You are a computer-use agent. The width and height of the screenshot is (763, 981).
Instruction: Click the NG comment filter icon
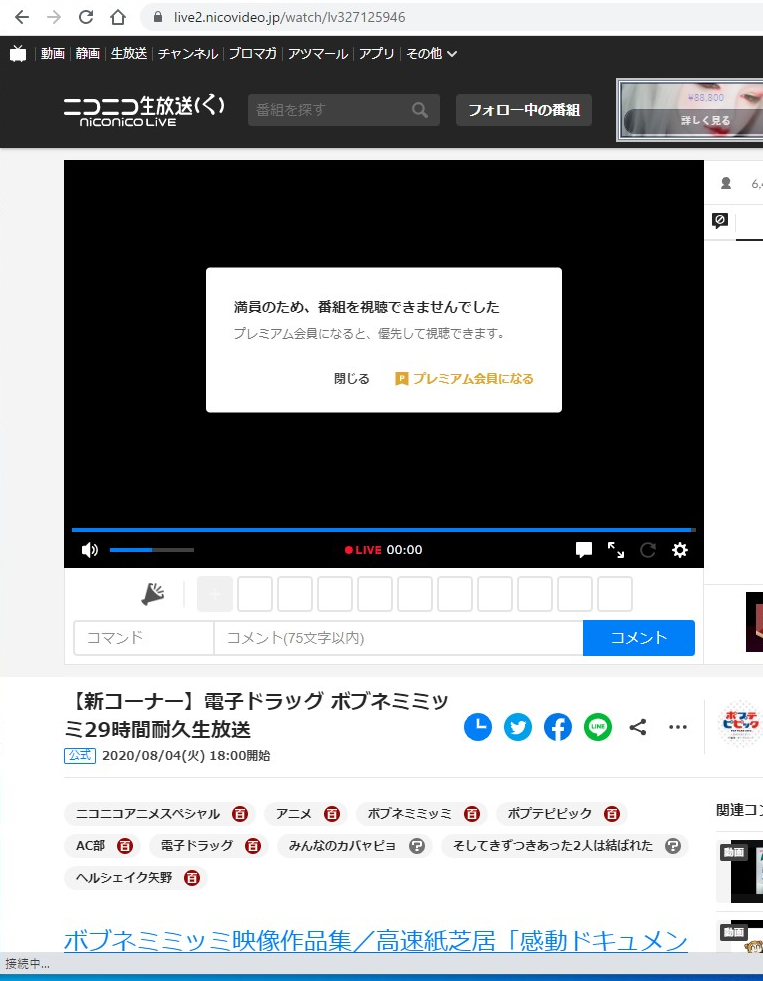[x=720, y=220]
